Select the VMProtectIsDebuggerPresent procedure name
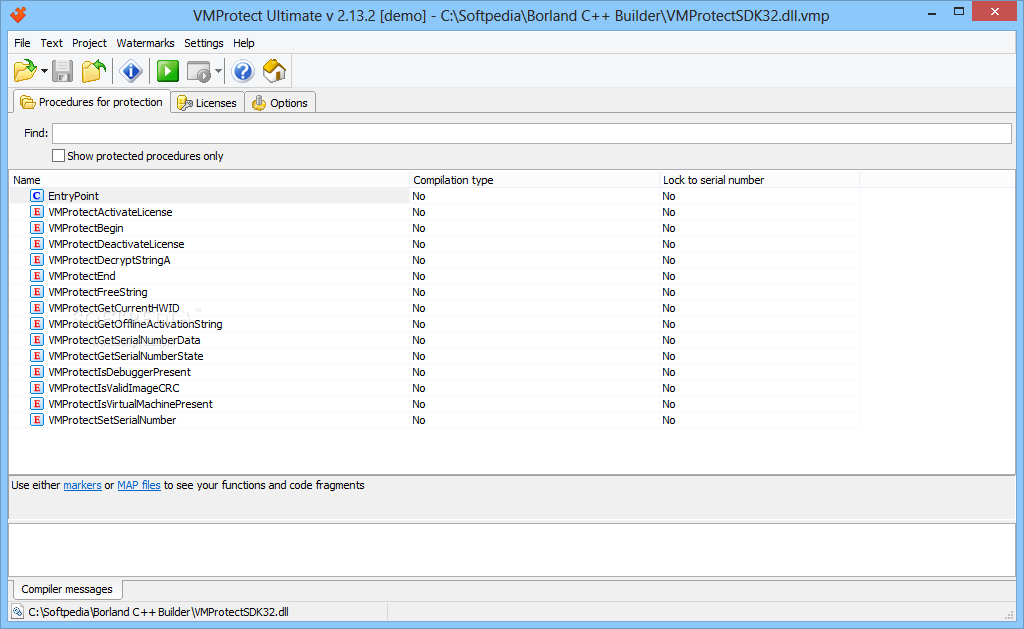 click(120, 372)
